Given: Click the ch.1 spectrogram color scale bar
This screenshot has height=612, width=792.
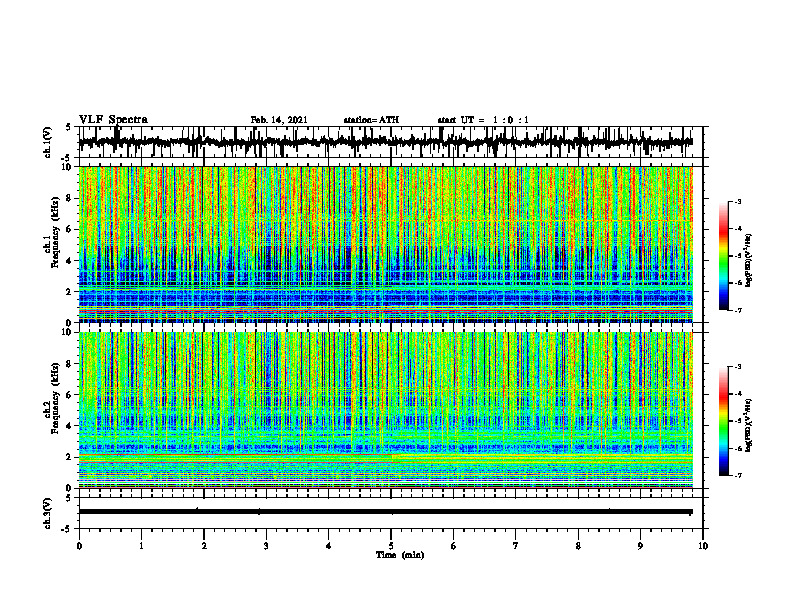Looking at the screenshot, I should click(724, 256).
